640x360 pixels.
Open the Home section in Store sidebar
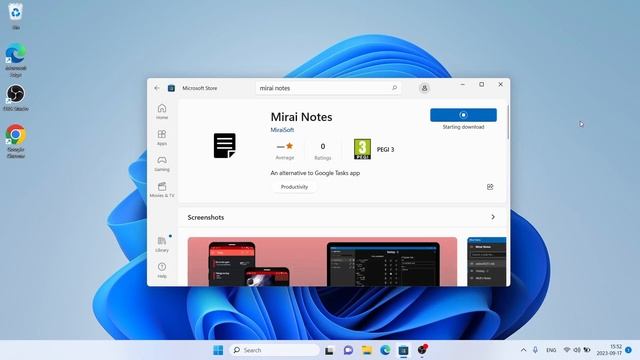tap(162, 111)
